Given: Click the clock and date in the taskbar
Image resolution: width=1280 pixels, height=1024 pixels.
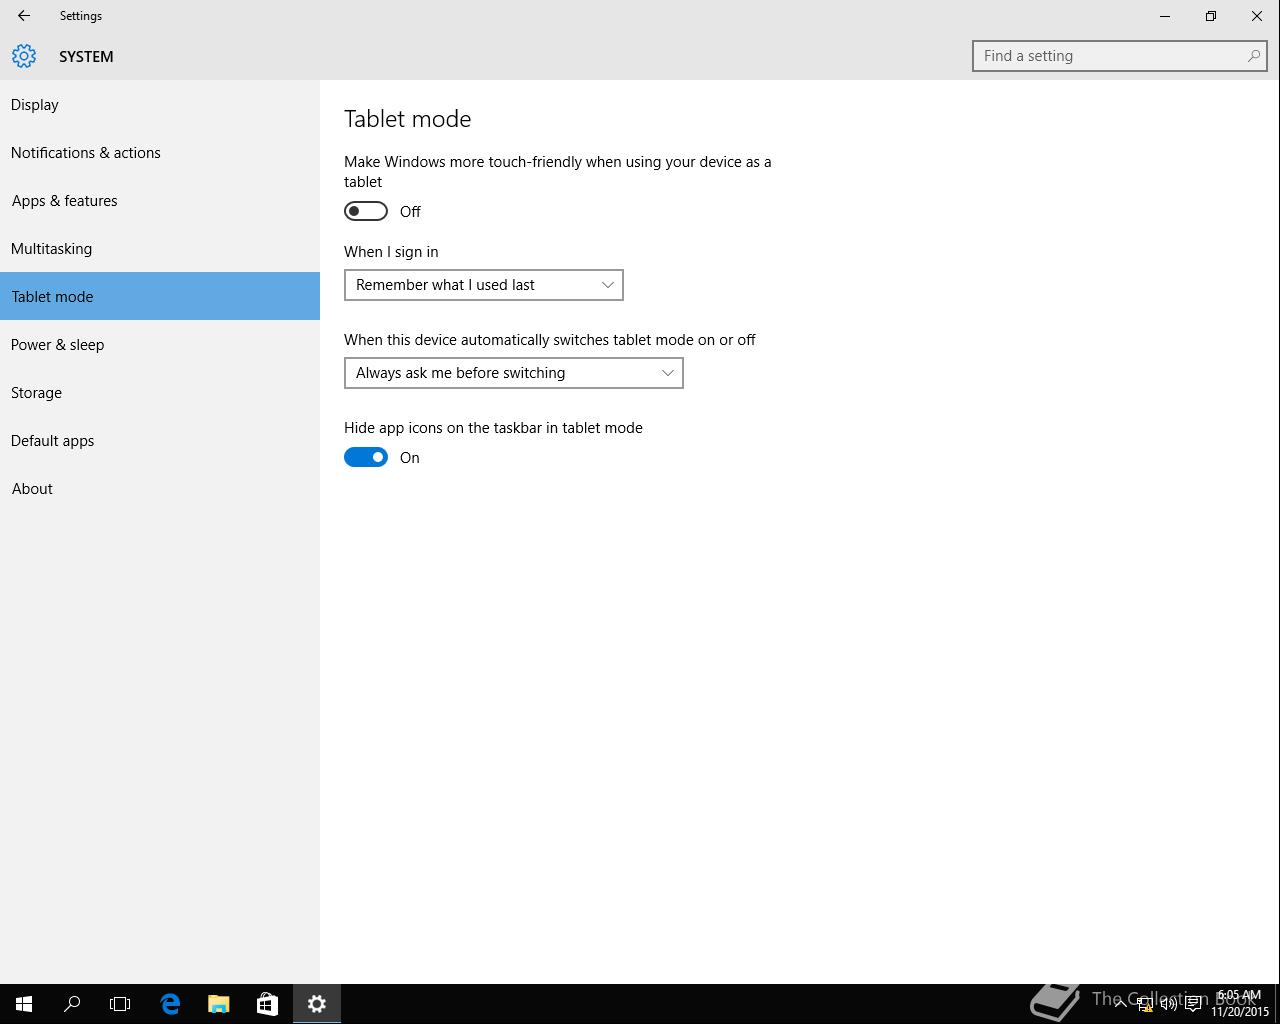Looking at the screenshot, I should [x=1240, y=1004].
